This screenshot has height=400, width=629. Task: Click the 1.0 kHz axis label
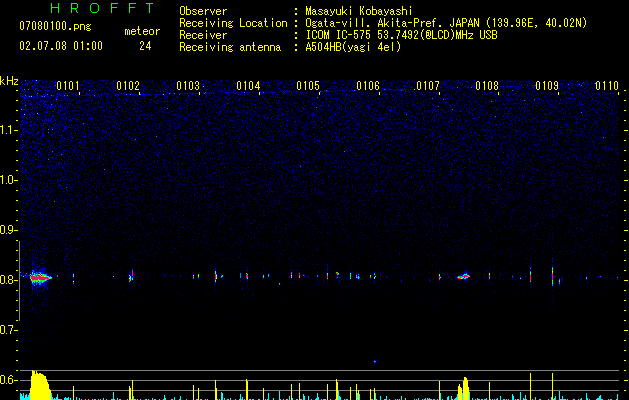tap(8, 180)
